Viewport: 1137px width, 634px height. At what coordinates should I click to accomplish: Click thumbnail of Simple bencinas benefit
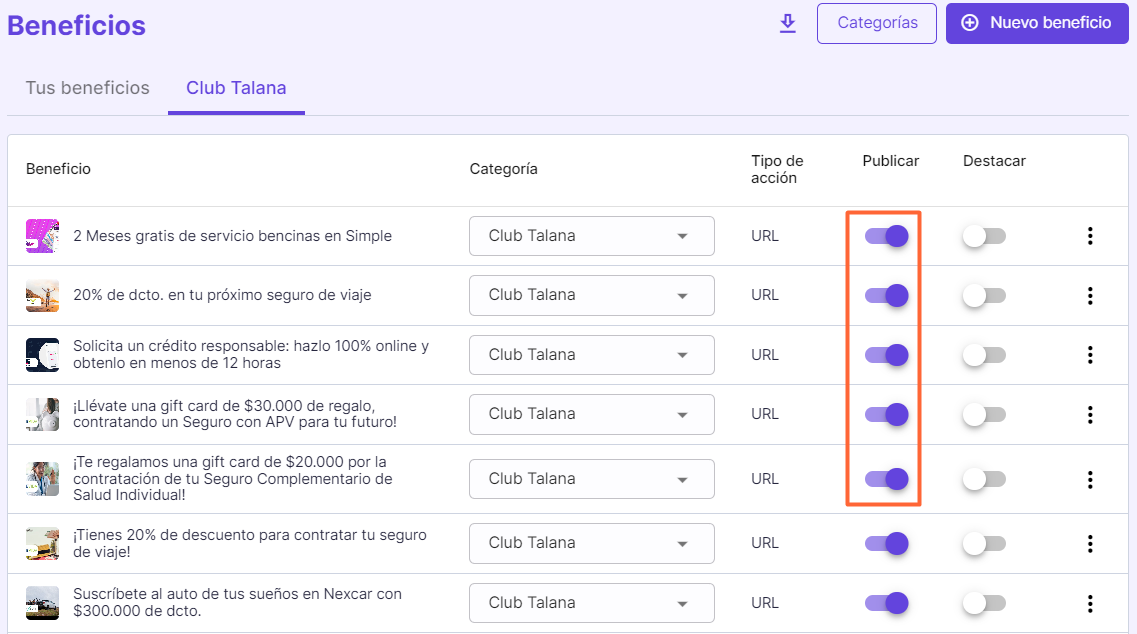(42, 236)
